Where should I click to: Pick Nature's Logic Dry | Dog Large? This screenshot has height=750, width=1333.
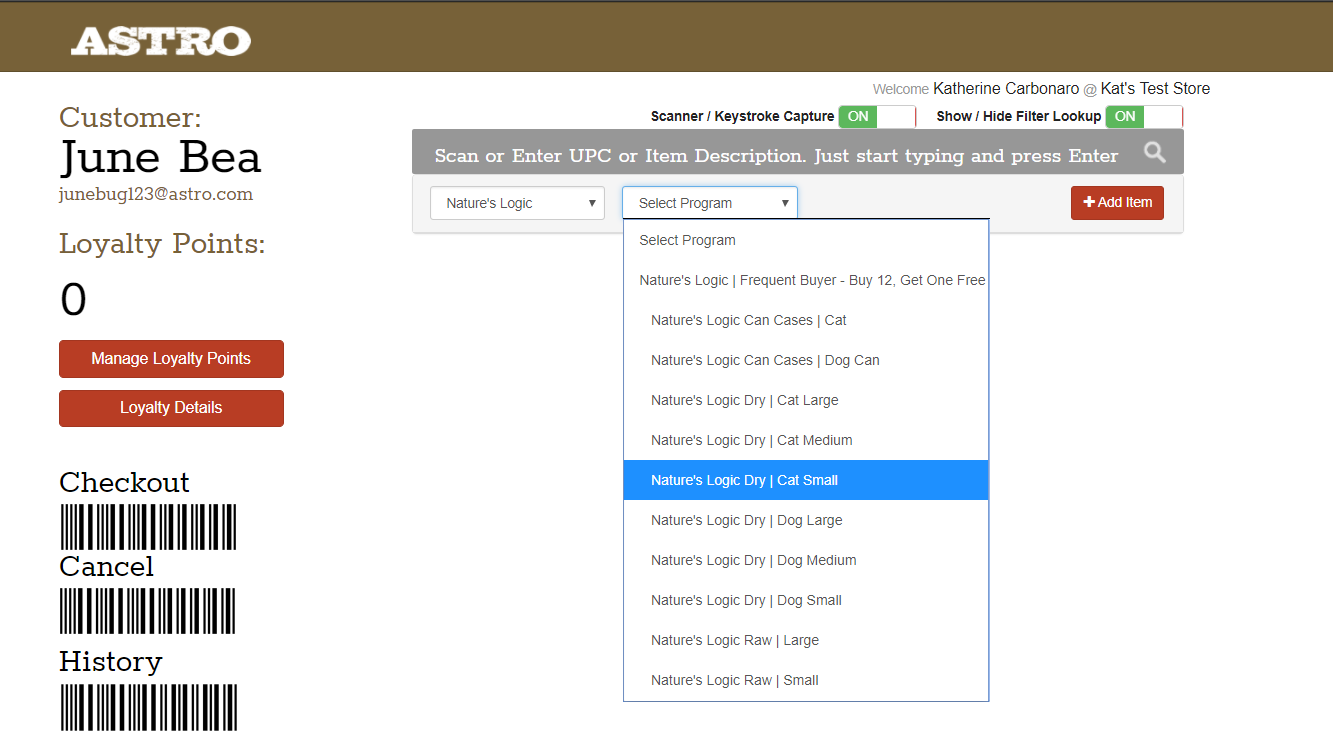[x=806, y=520]
